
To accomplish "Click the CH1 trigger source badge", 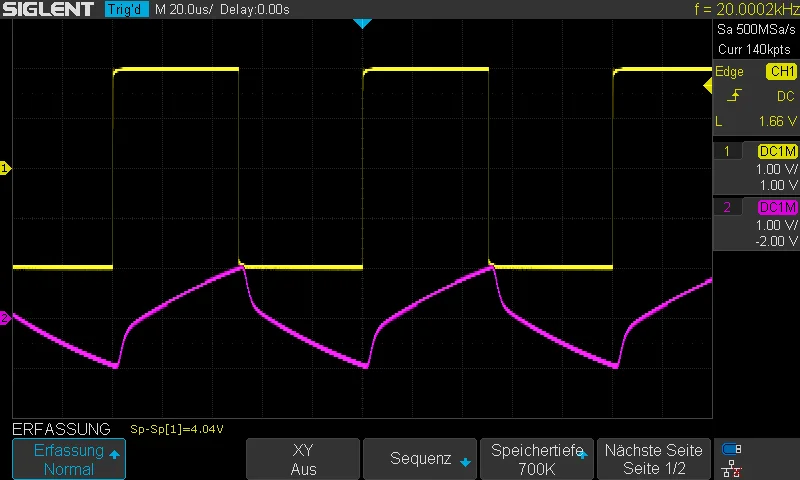I will pos(782,71).
